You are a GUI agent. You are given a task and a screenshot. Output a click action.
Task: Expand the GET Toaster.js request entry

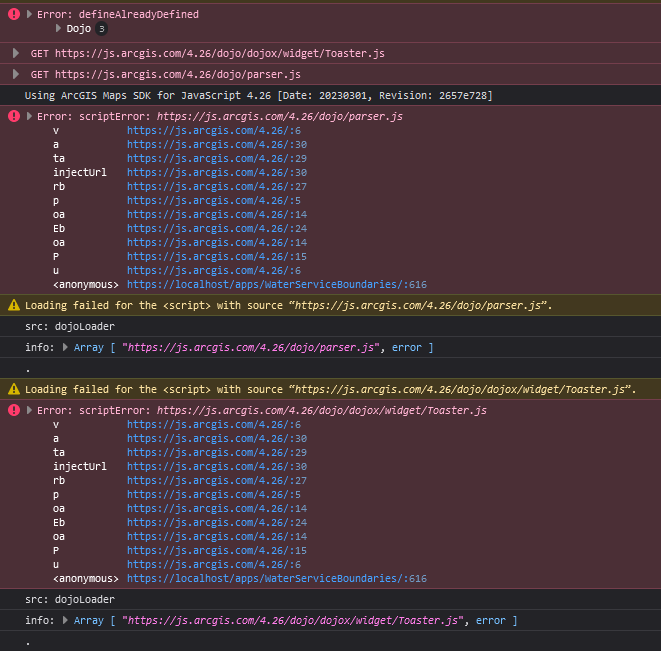tap(16, 53)
